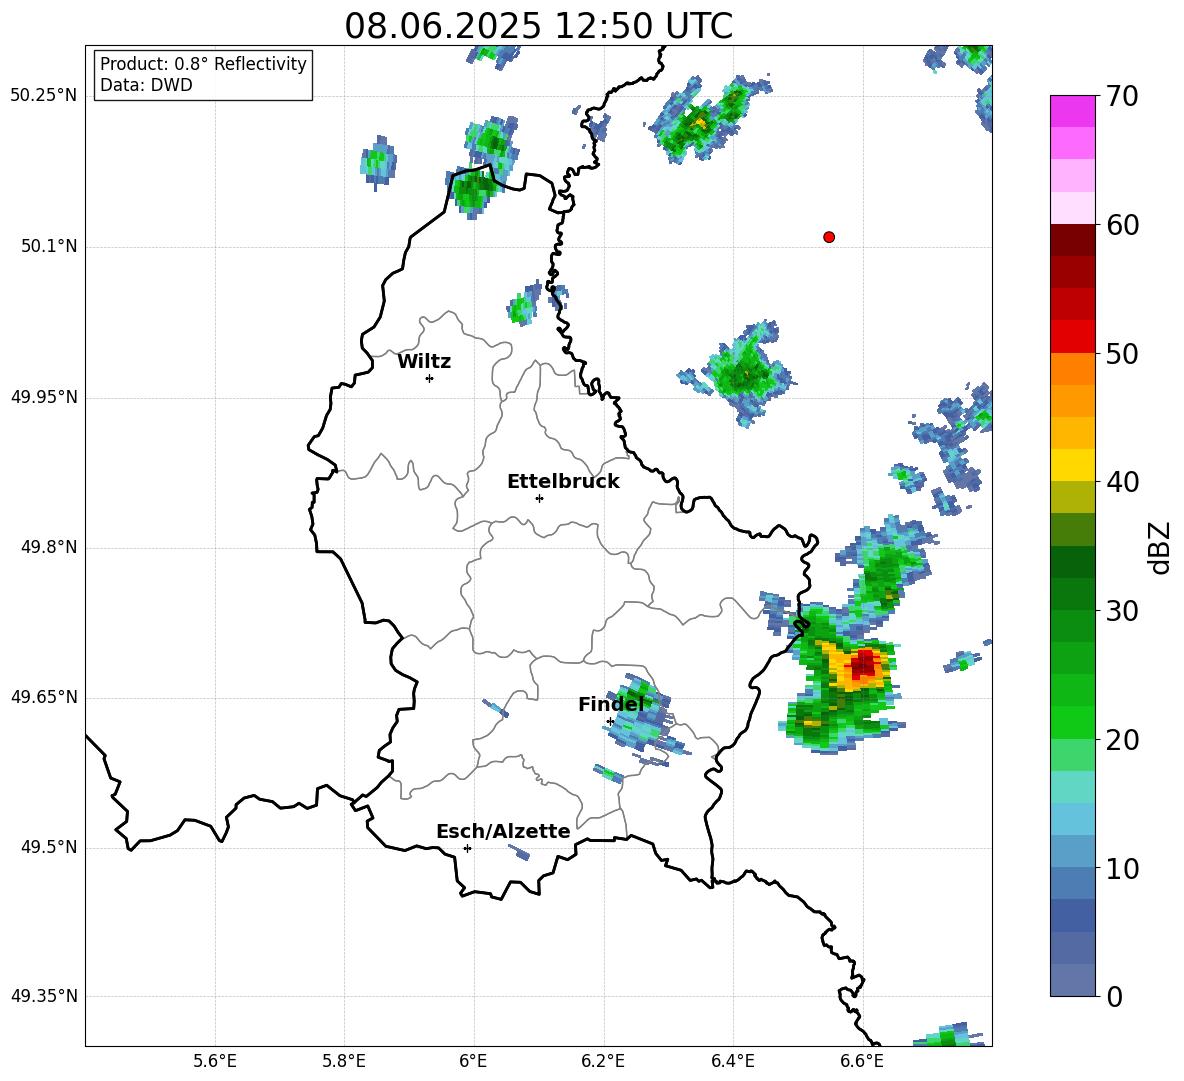Click the 20 colorbar tick label
The image size is (1184, 1081).
pyautogui.click(x=1122, y=740)
